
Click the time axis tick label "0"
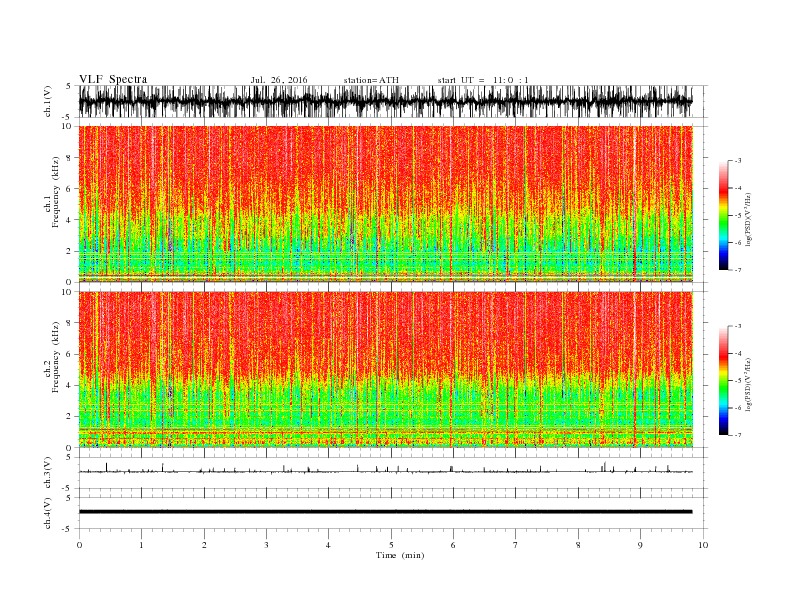point(79,545)
